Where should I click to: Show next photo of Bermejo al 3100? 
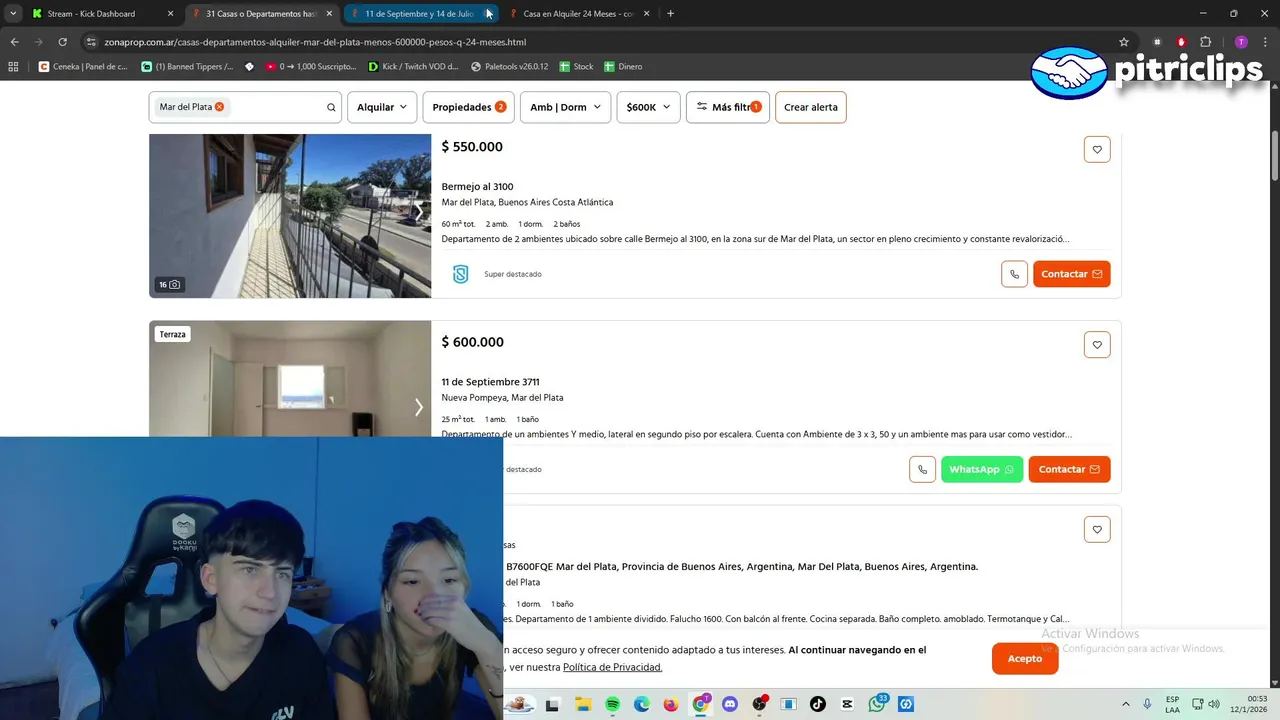[x=419, y=212]
